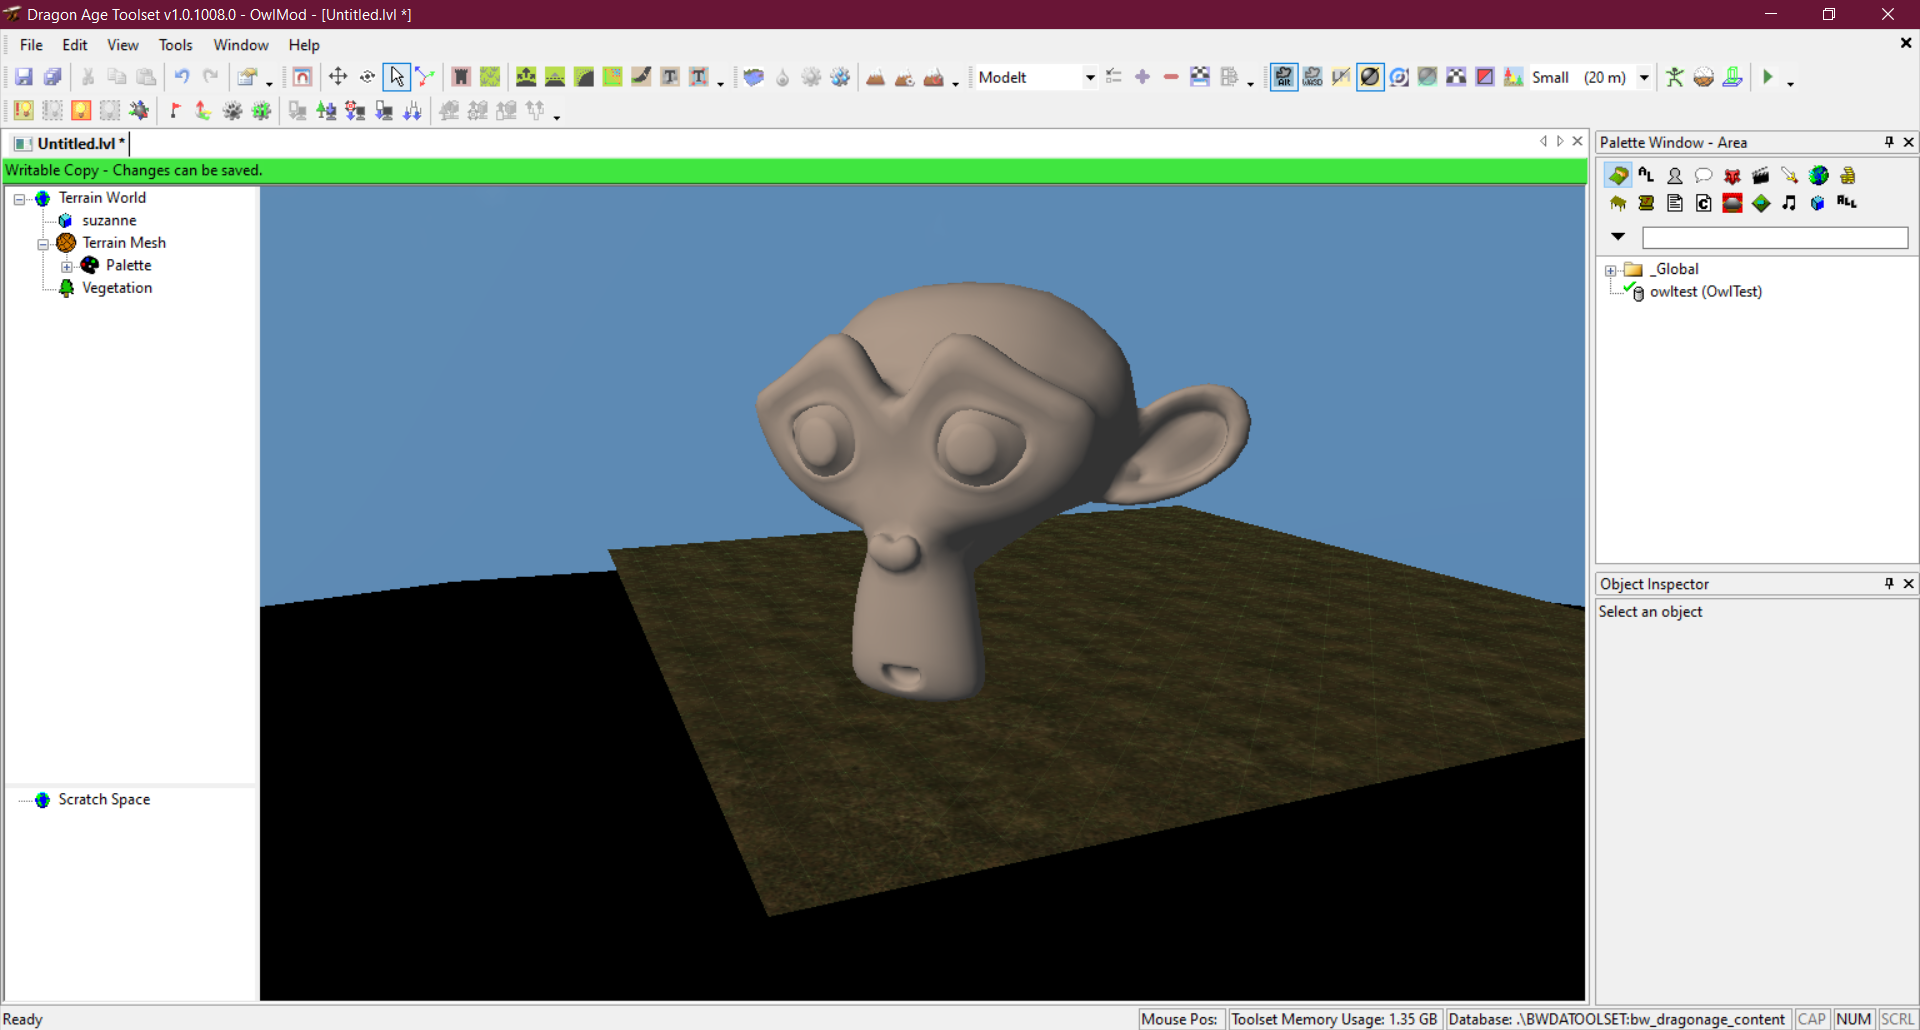1920x1030 pixels.
Task: Select the speech bubble conversation palette icon
Action: coord(1703,175)
